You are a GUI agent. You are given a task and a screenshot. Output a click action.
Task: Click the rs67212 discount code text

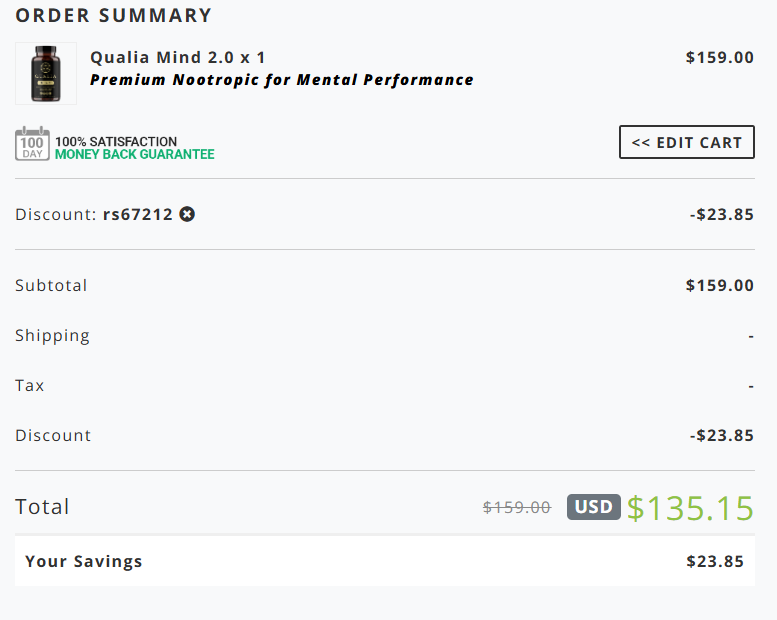[137, 214]
